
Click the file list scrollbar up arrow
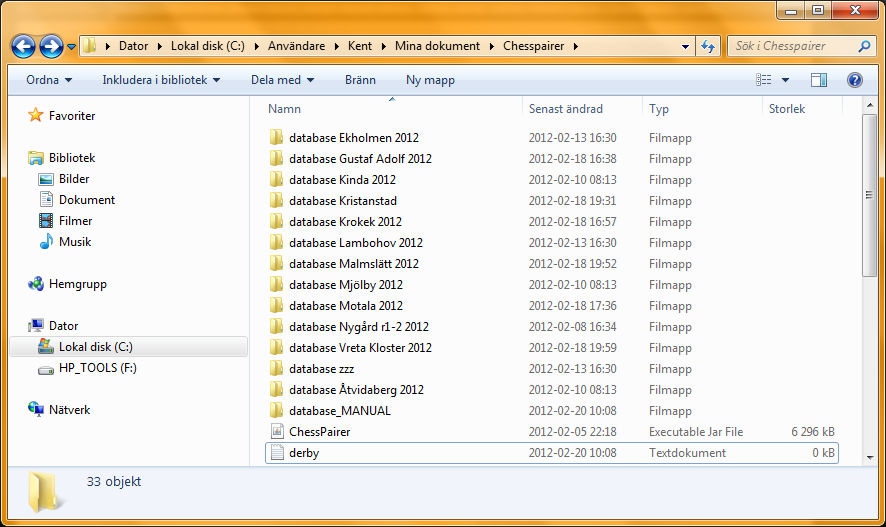pos(869,105)
